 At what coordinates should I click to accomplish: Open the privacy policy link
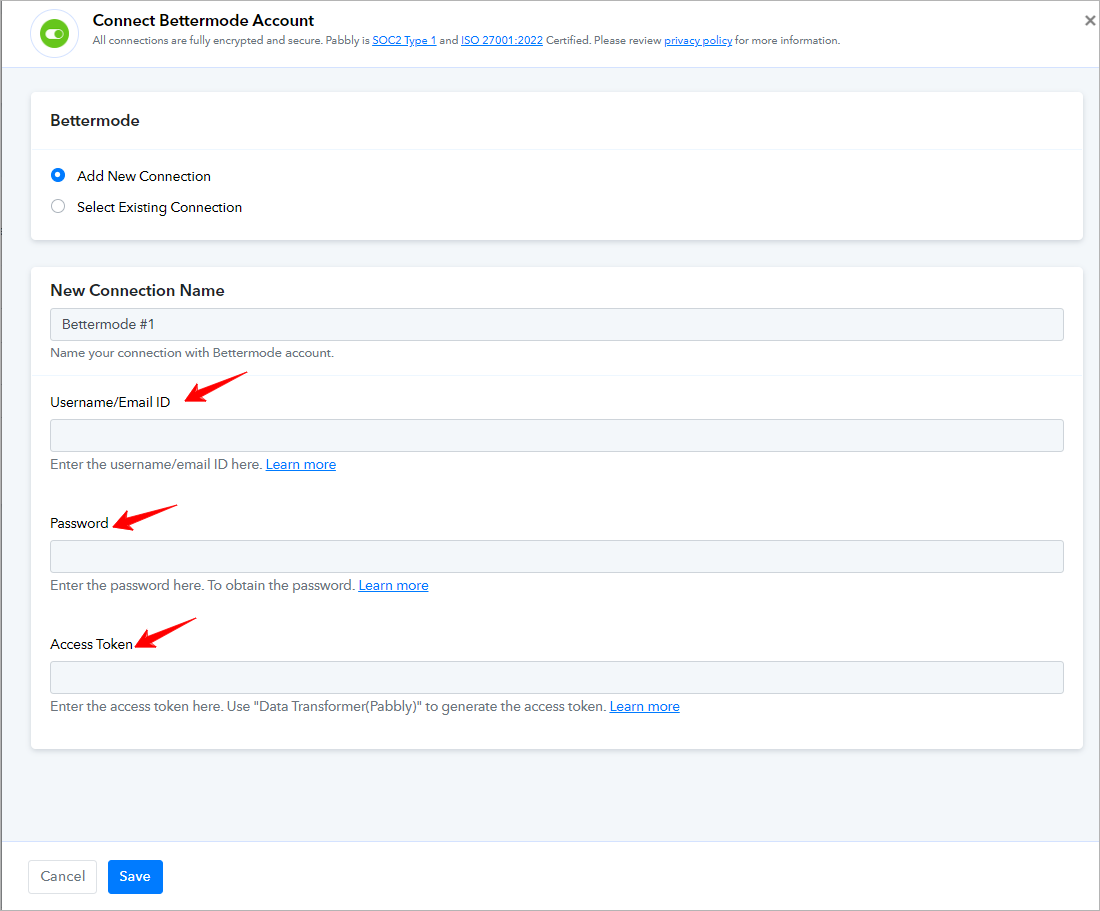(698, 41)
